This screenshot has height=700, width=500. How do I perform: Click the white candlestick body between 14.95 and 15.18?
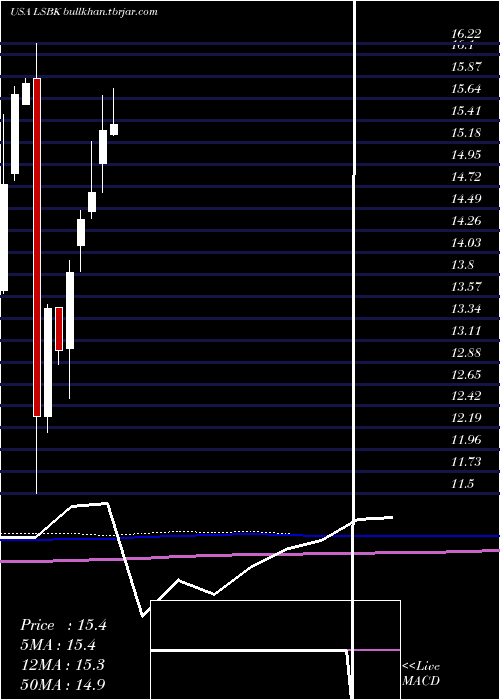pos(103,147)
